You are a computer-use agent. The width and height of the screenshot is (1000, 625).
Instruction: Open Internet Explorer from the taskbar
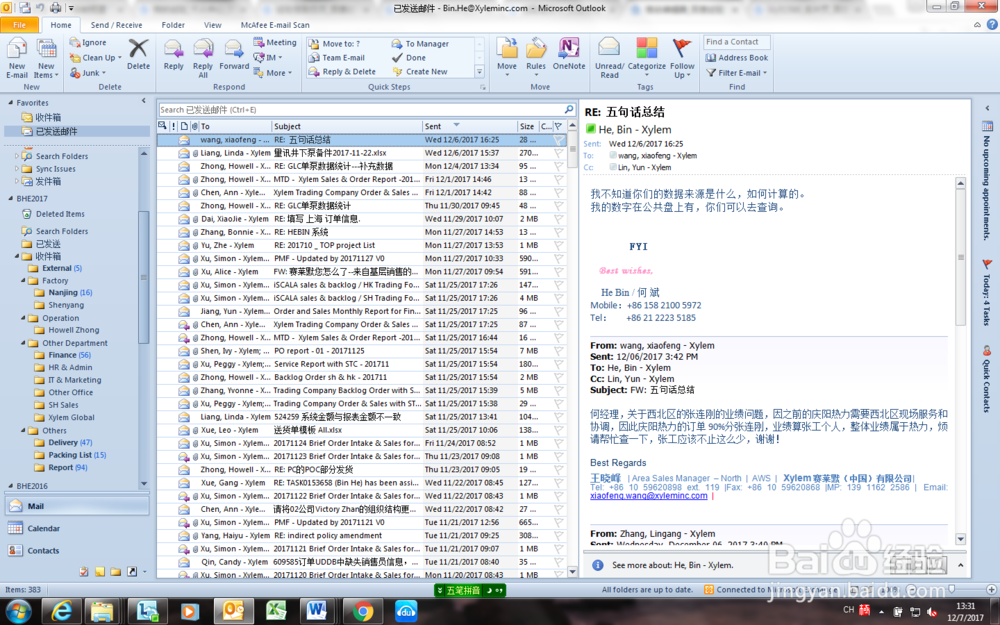click(62, 611)
